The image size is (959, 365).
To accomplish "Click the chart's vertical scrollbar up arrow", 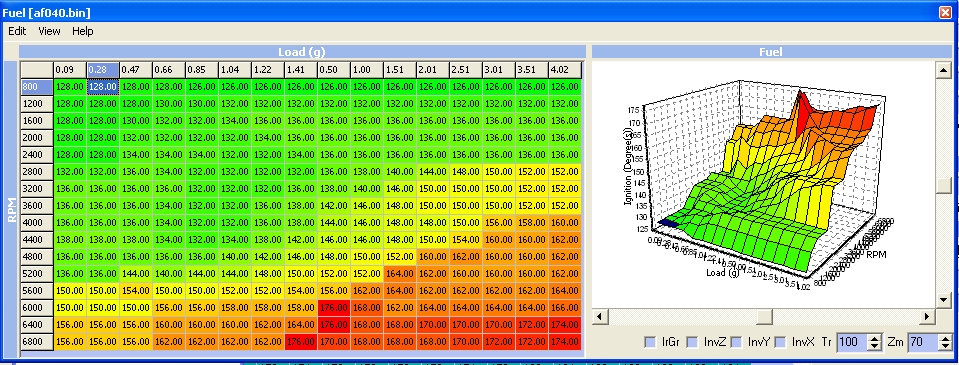I will point(944,69).
